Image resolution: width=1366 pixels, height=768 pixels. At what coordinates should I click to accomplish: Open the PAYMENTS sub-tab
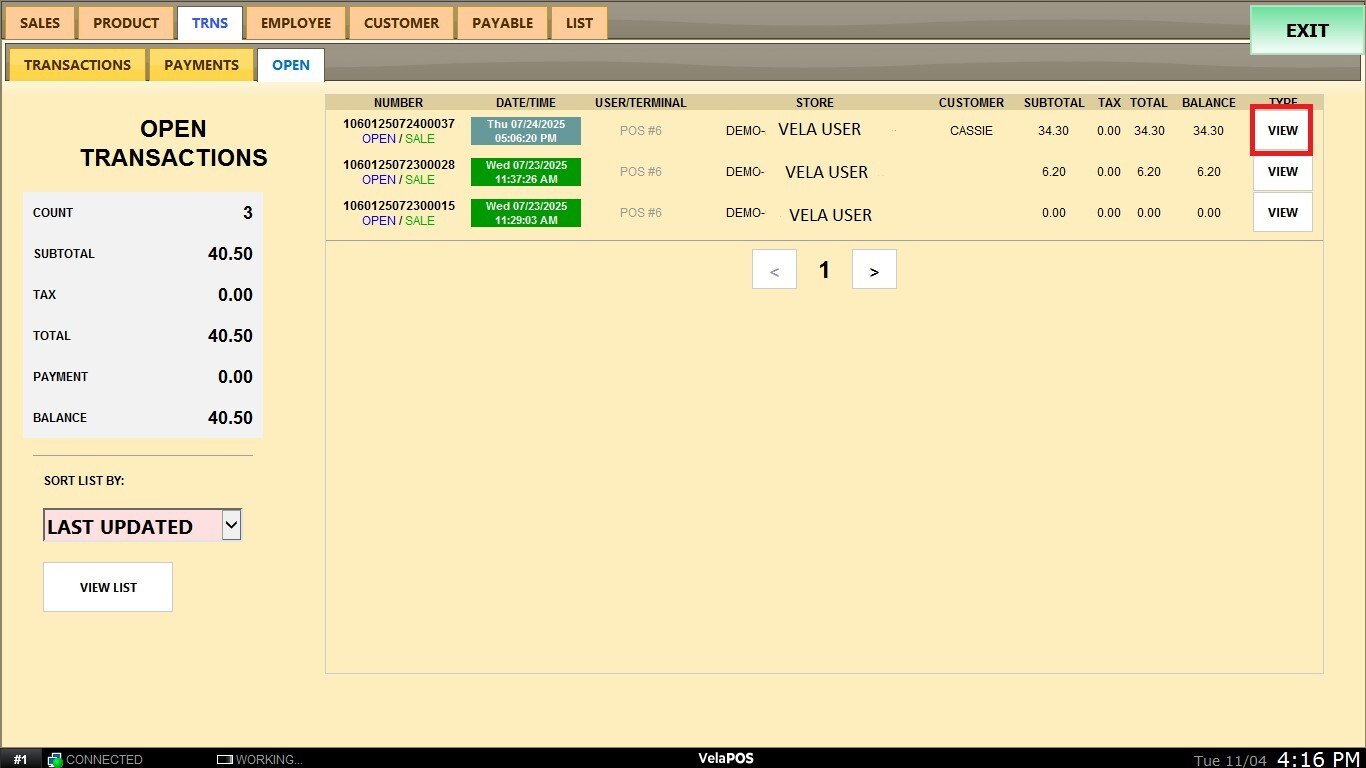[201, 65]
